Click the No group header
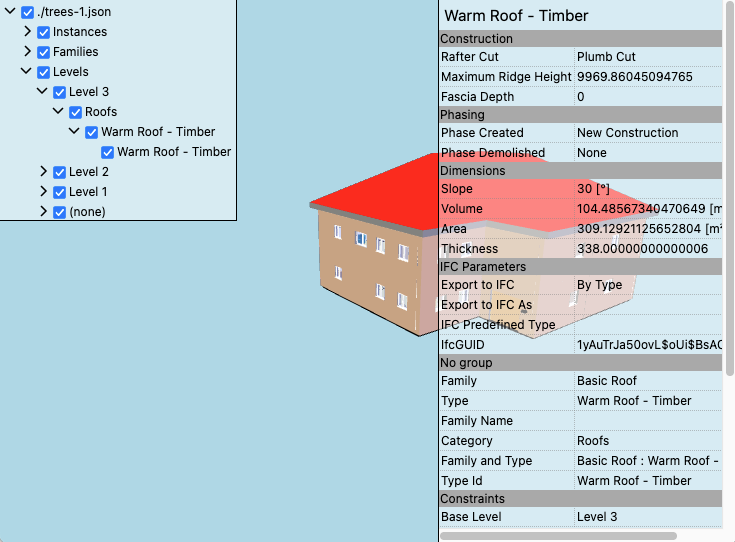The width and height of the screenshot is (735, 542). (x=581, y=362)
